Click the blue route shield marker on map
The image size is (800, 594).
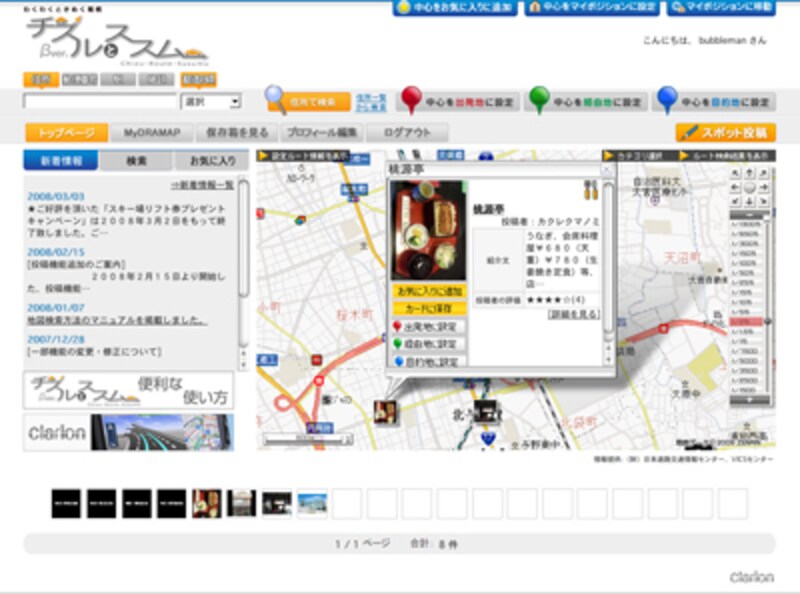point(488,438)
